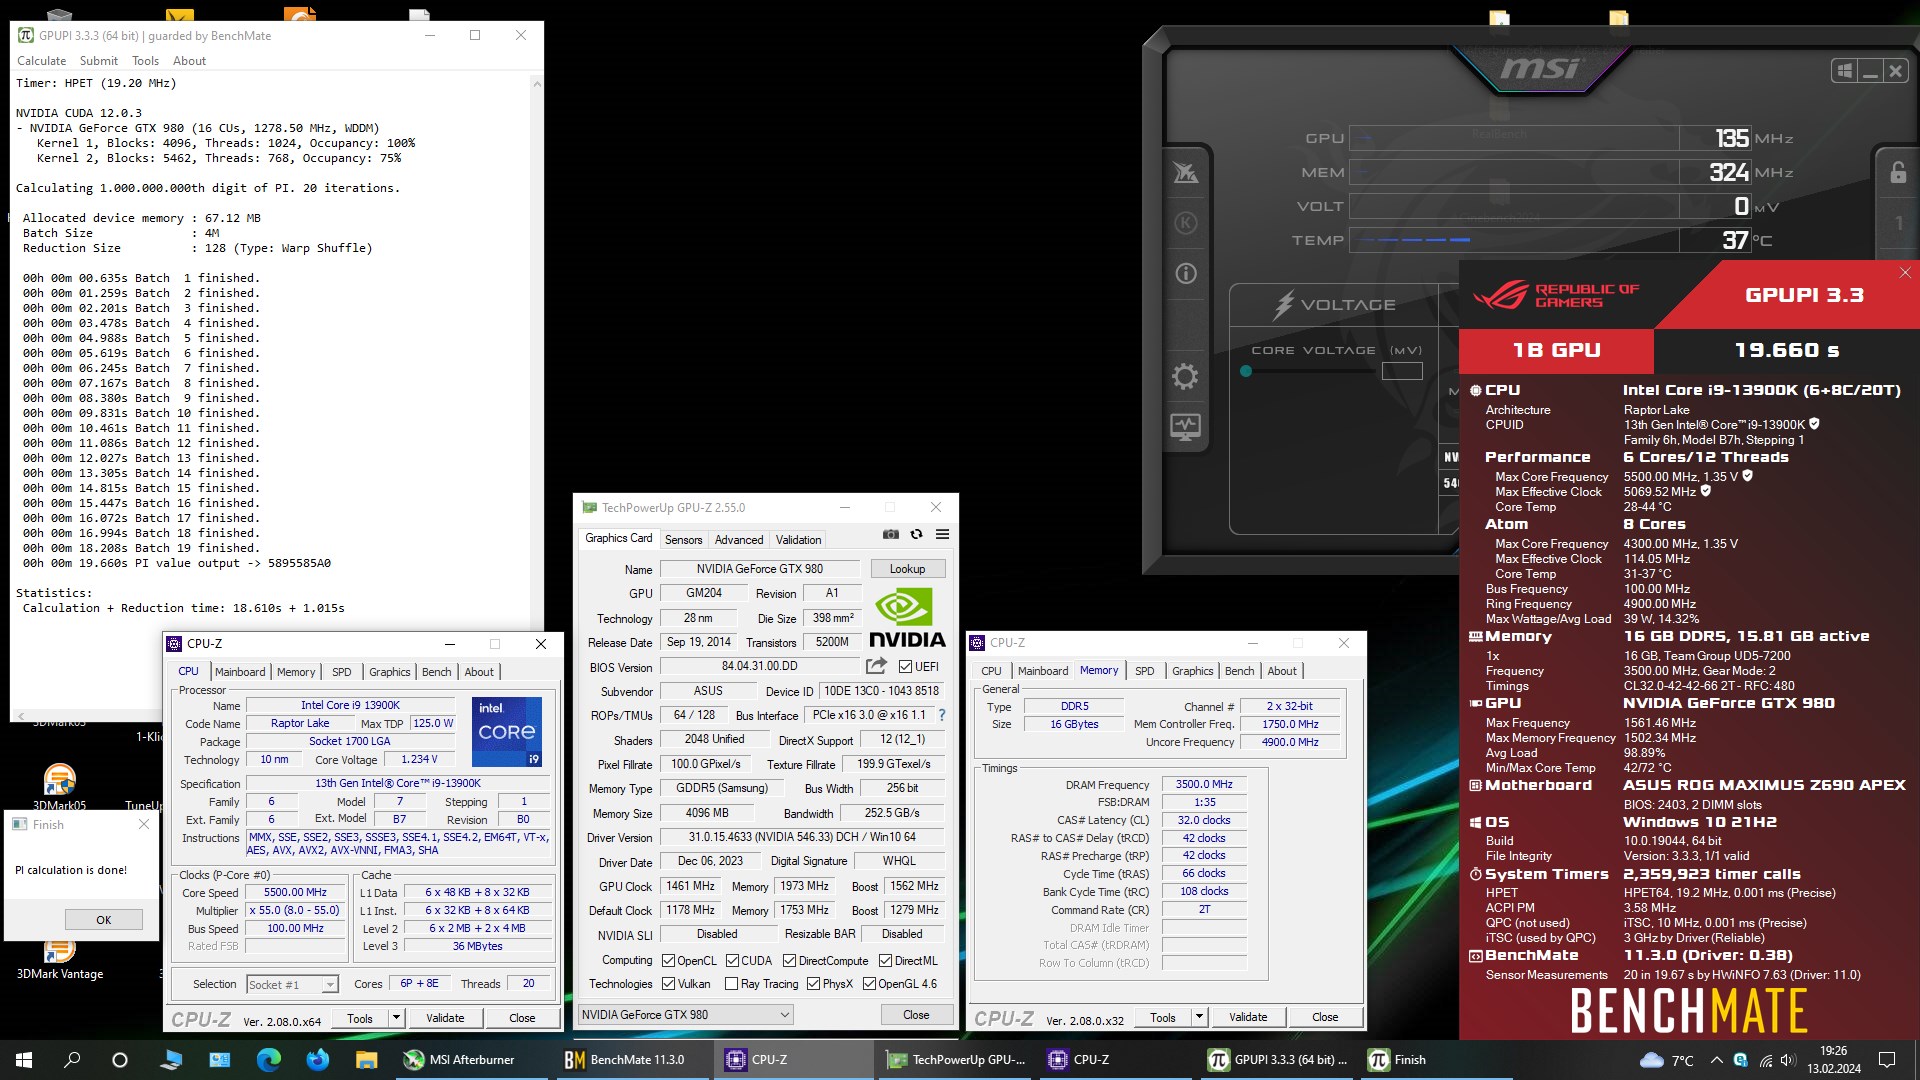Toggle the UEFI checkbox in GPU-Z
The width and height of the screenshot is (1920, 1080).
pyautogui.click(x=905, y=667)
